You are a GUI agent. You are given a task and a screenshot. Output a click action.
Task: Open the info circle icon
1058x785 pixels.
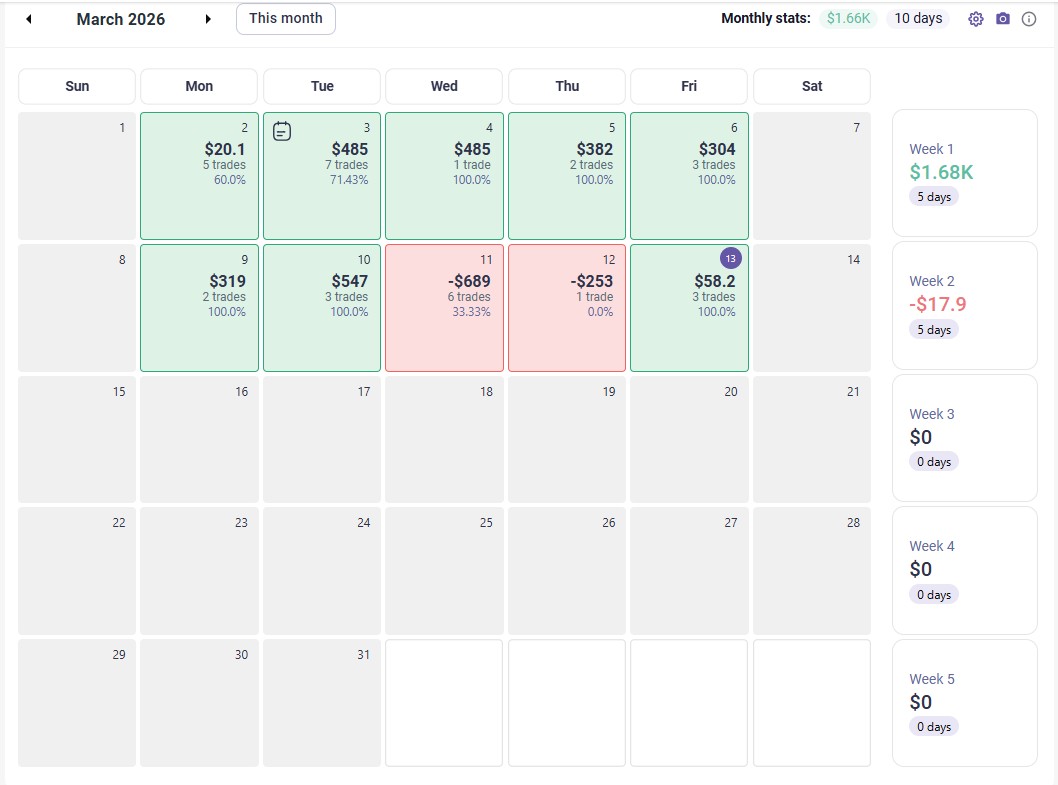[x=1029, y=18]
